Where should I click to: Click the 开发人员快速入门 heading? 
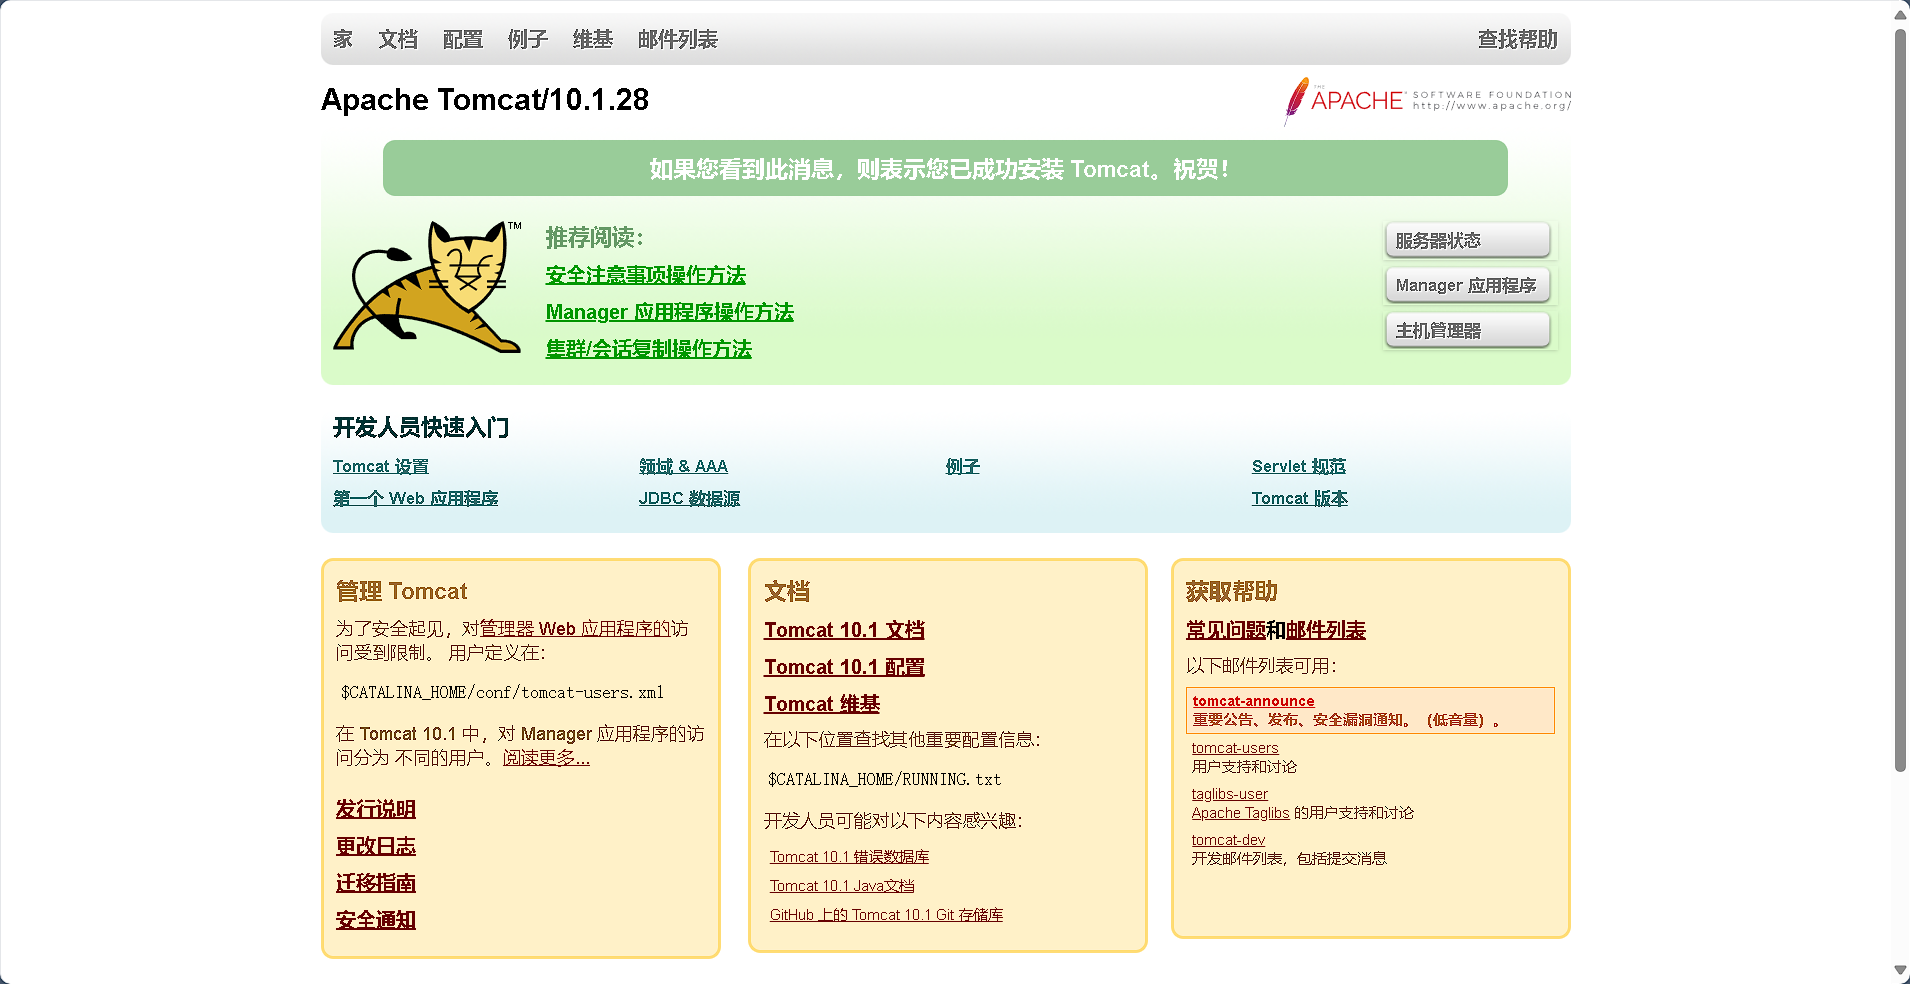[421, 428]
